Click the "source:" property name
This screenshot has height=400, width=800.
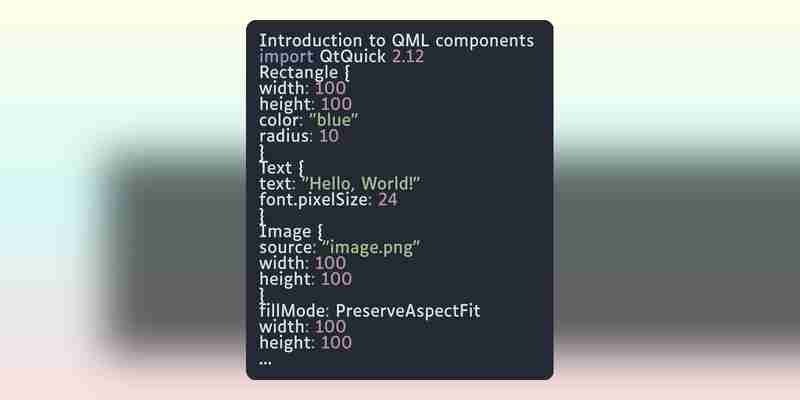[288, 247]
